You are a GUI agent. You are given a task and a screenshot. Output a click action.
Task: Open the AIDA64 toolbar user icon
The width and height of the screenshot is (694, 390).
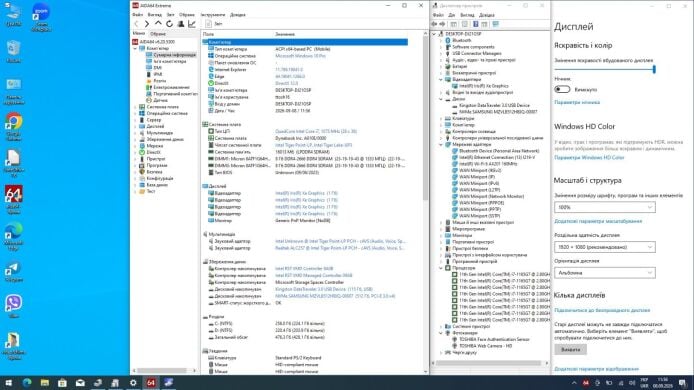(x=181, y=24)
